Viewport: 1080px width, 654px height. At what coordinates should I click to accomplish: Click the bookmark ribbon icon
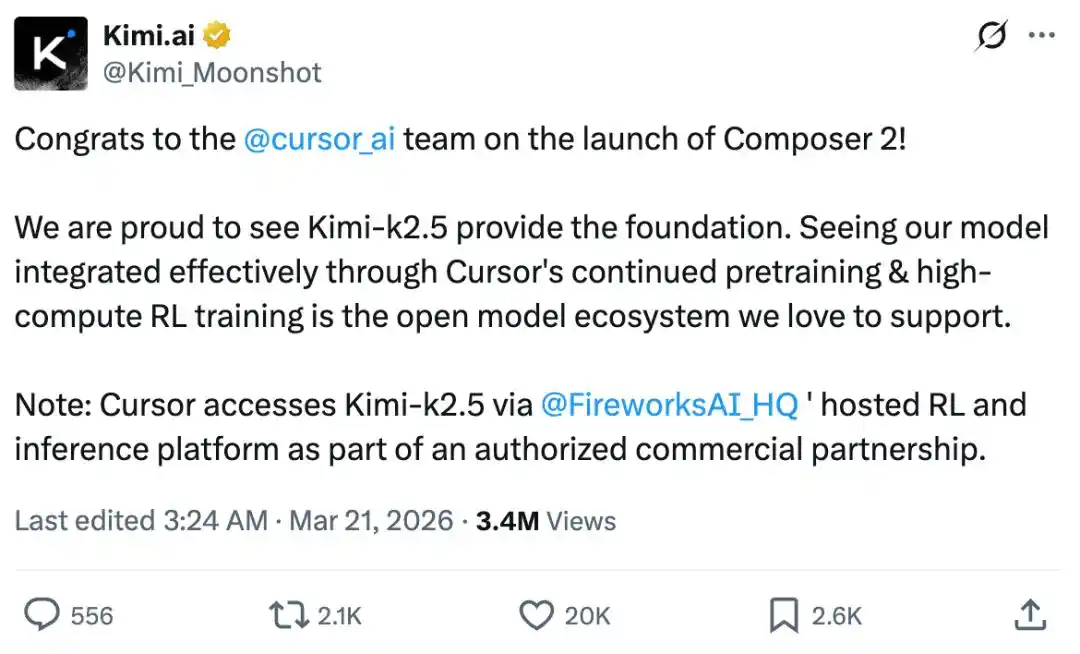(x=786, y=616)
